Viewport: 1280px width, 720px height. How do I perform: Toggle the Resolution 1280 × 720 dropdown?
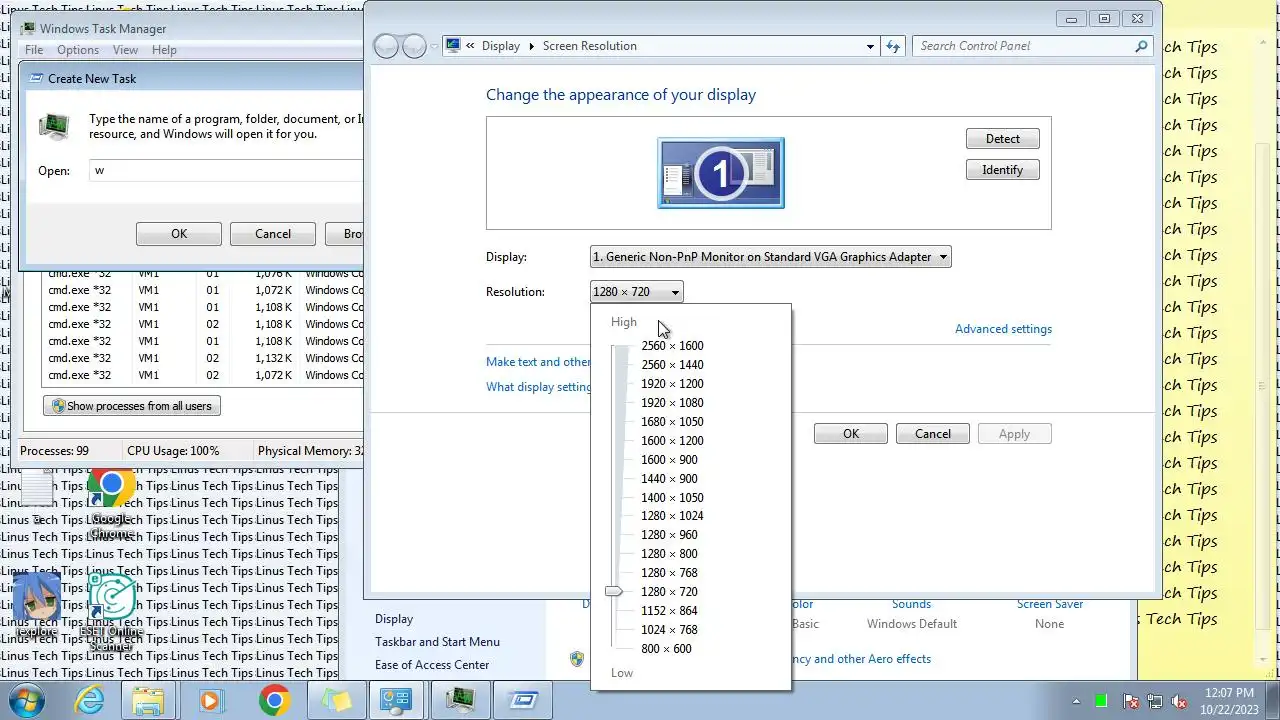click(636, 292)
